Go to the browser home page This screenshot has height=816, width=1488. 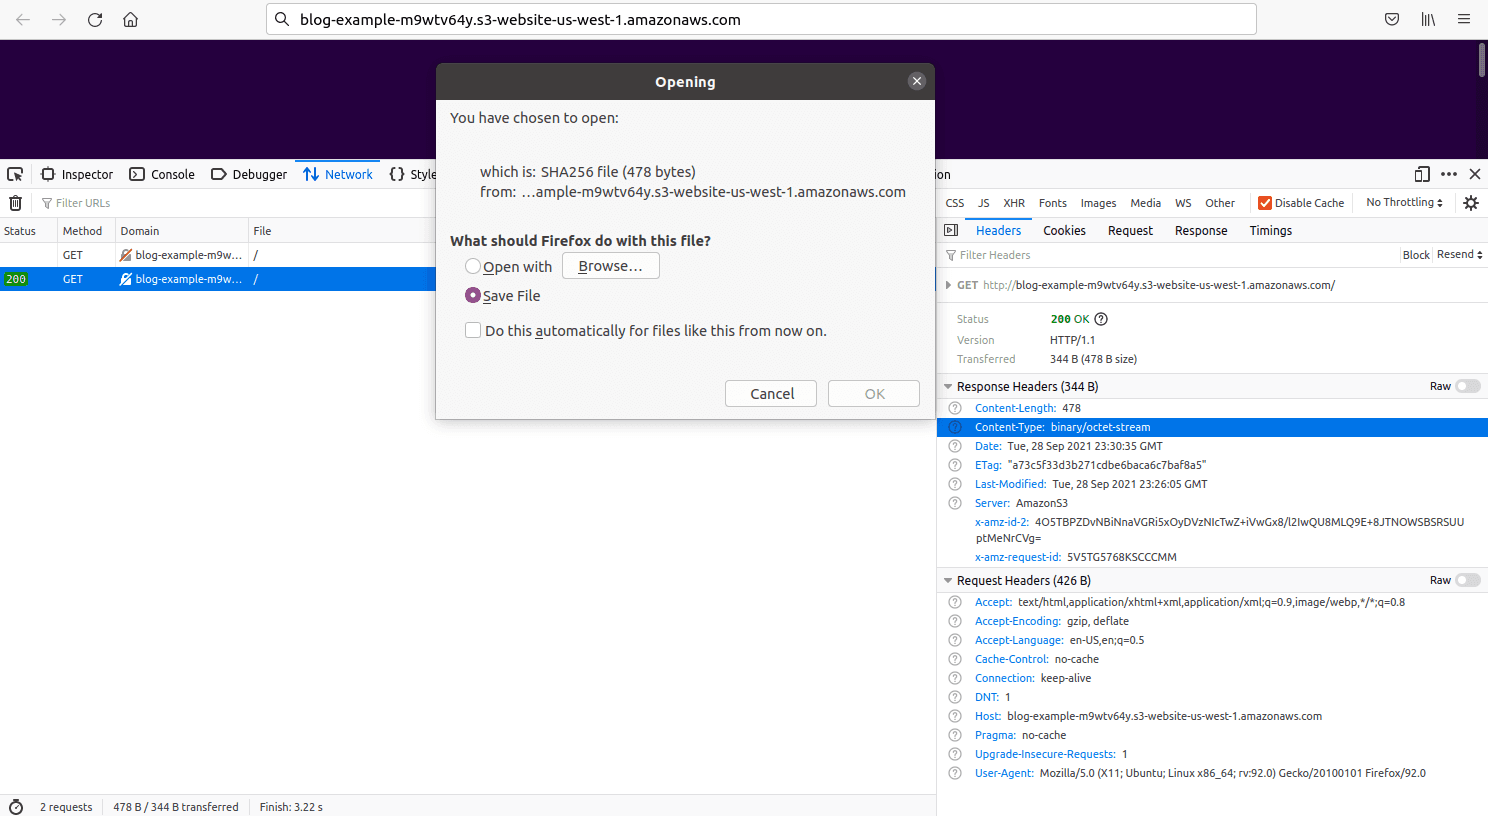pyautogui.click(x=130, y=19)
